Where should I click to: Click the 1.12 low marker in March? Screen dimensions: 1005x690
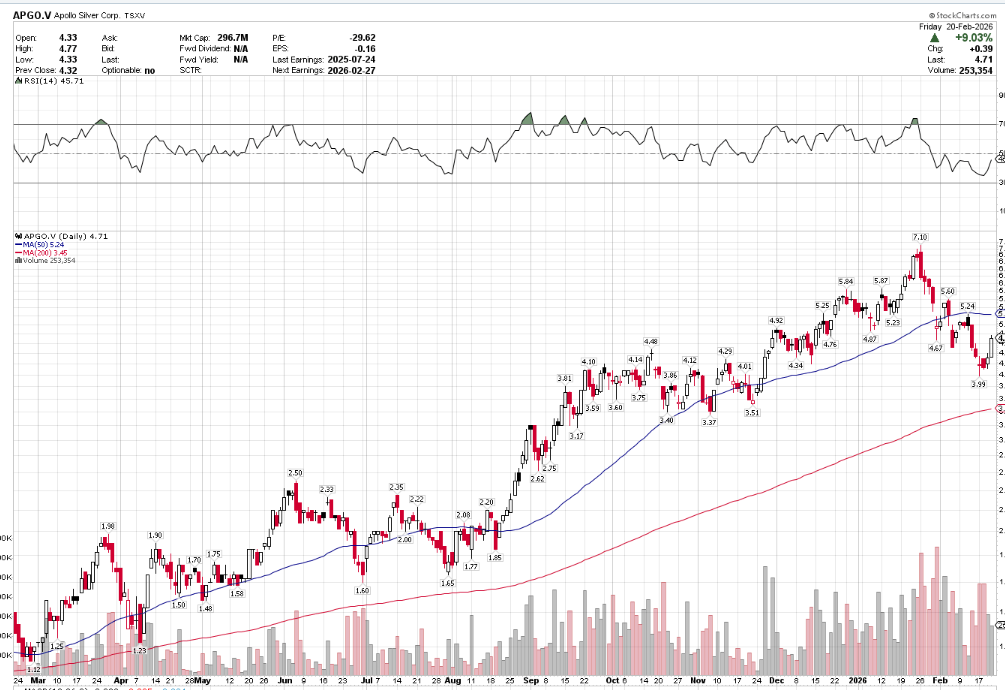pos(33,669)
